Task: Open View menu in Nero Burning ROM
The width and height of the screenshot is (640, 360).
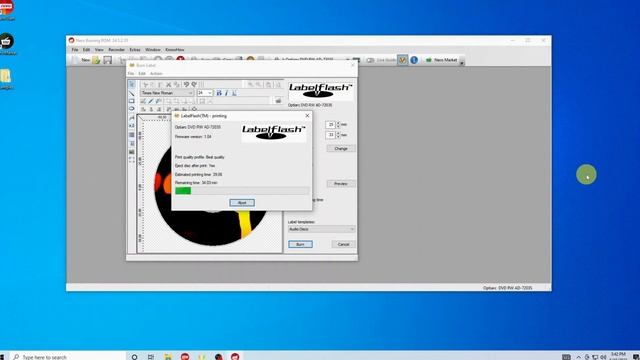Action: click(x=99, y=50)
